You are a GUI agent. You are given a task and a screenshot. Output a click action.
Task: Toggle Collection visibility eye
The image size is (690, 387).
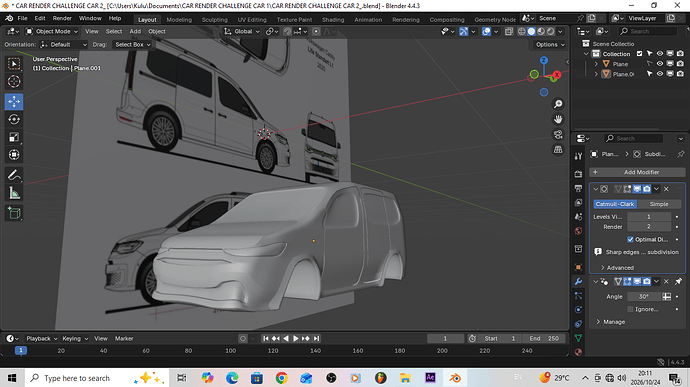660,54
